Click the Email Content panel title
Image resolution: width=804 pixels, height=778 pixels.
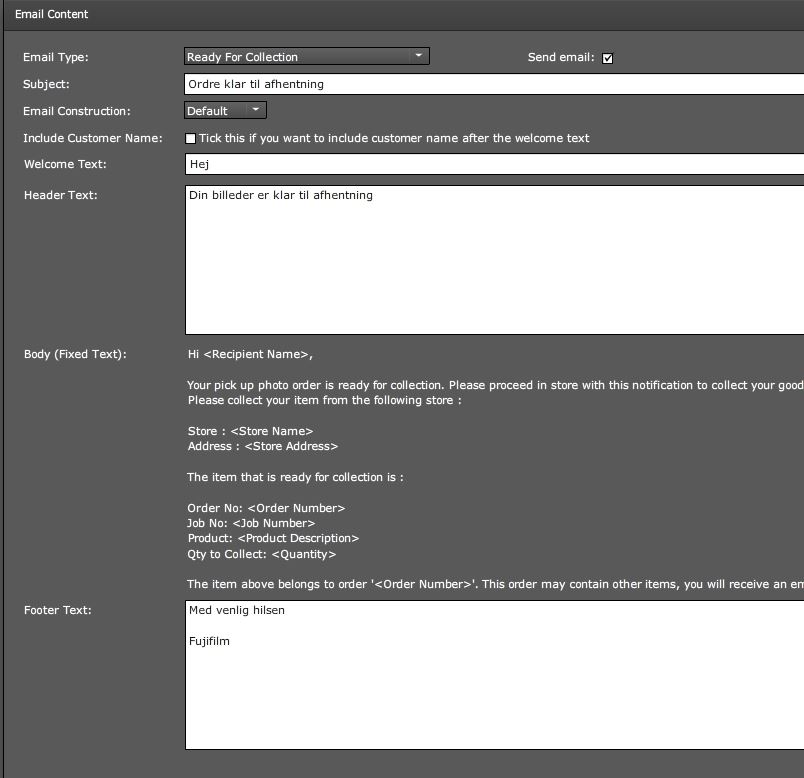pos(51,14)
